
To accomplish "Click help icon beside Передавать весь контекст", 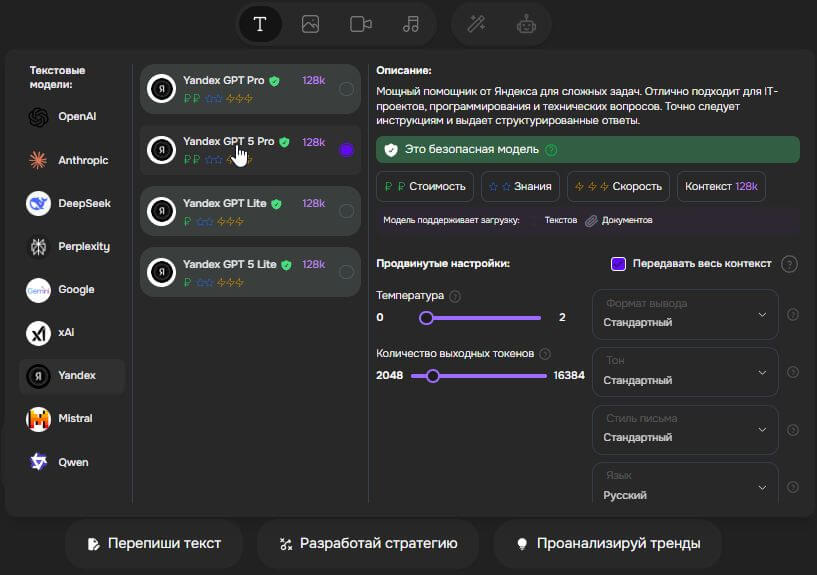I will (x=789, y=264).
